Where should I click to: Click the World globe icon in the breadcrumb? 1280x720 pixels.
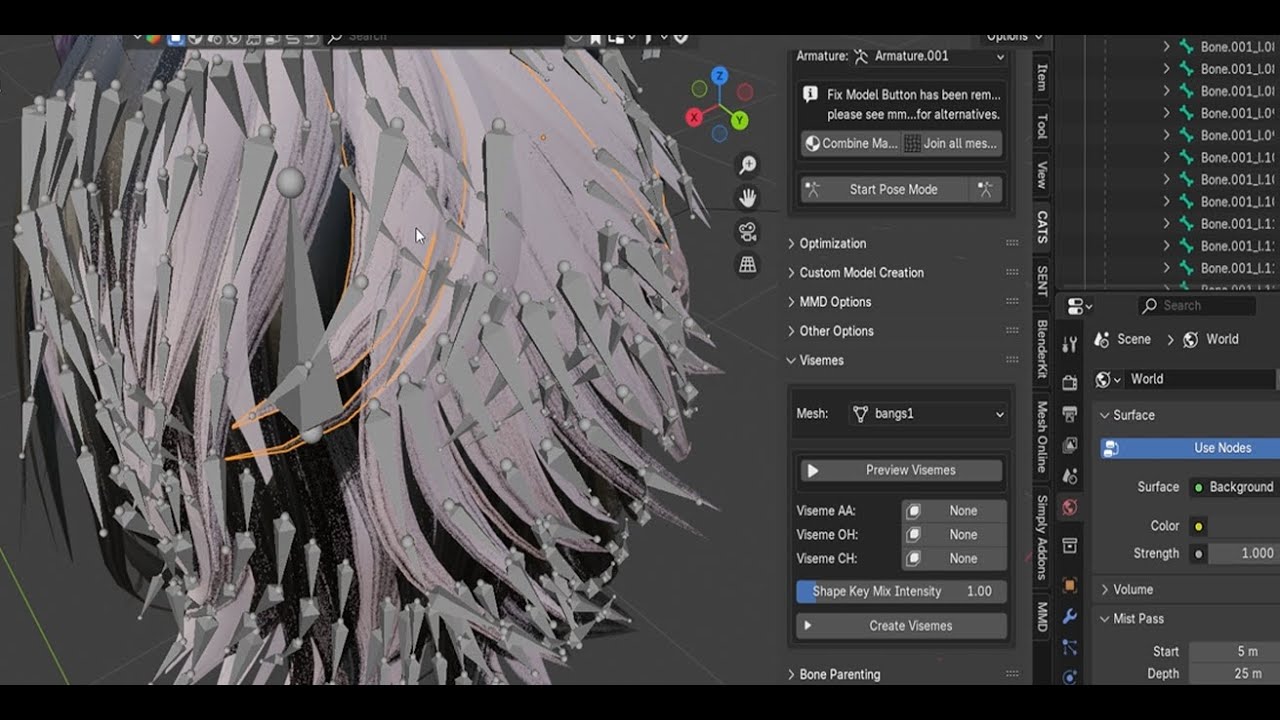[1190, 339]
